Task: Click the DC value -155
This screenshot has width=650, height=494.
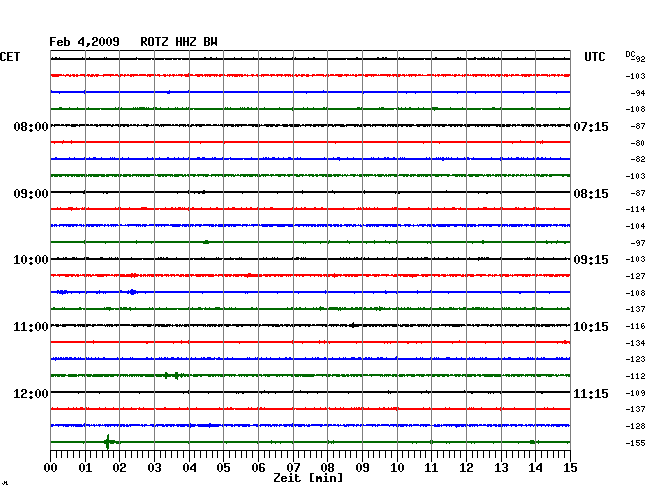Action: 635,443
